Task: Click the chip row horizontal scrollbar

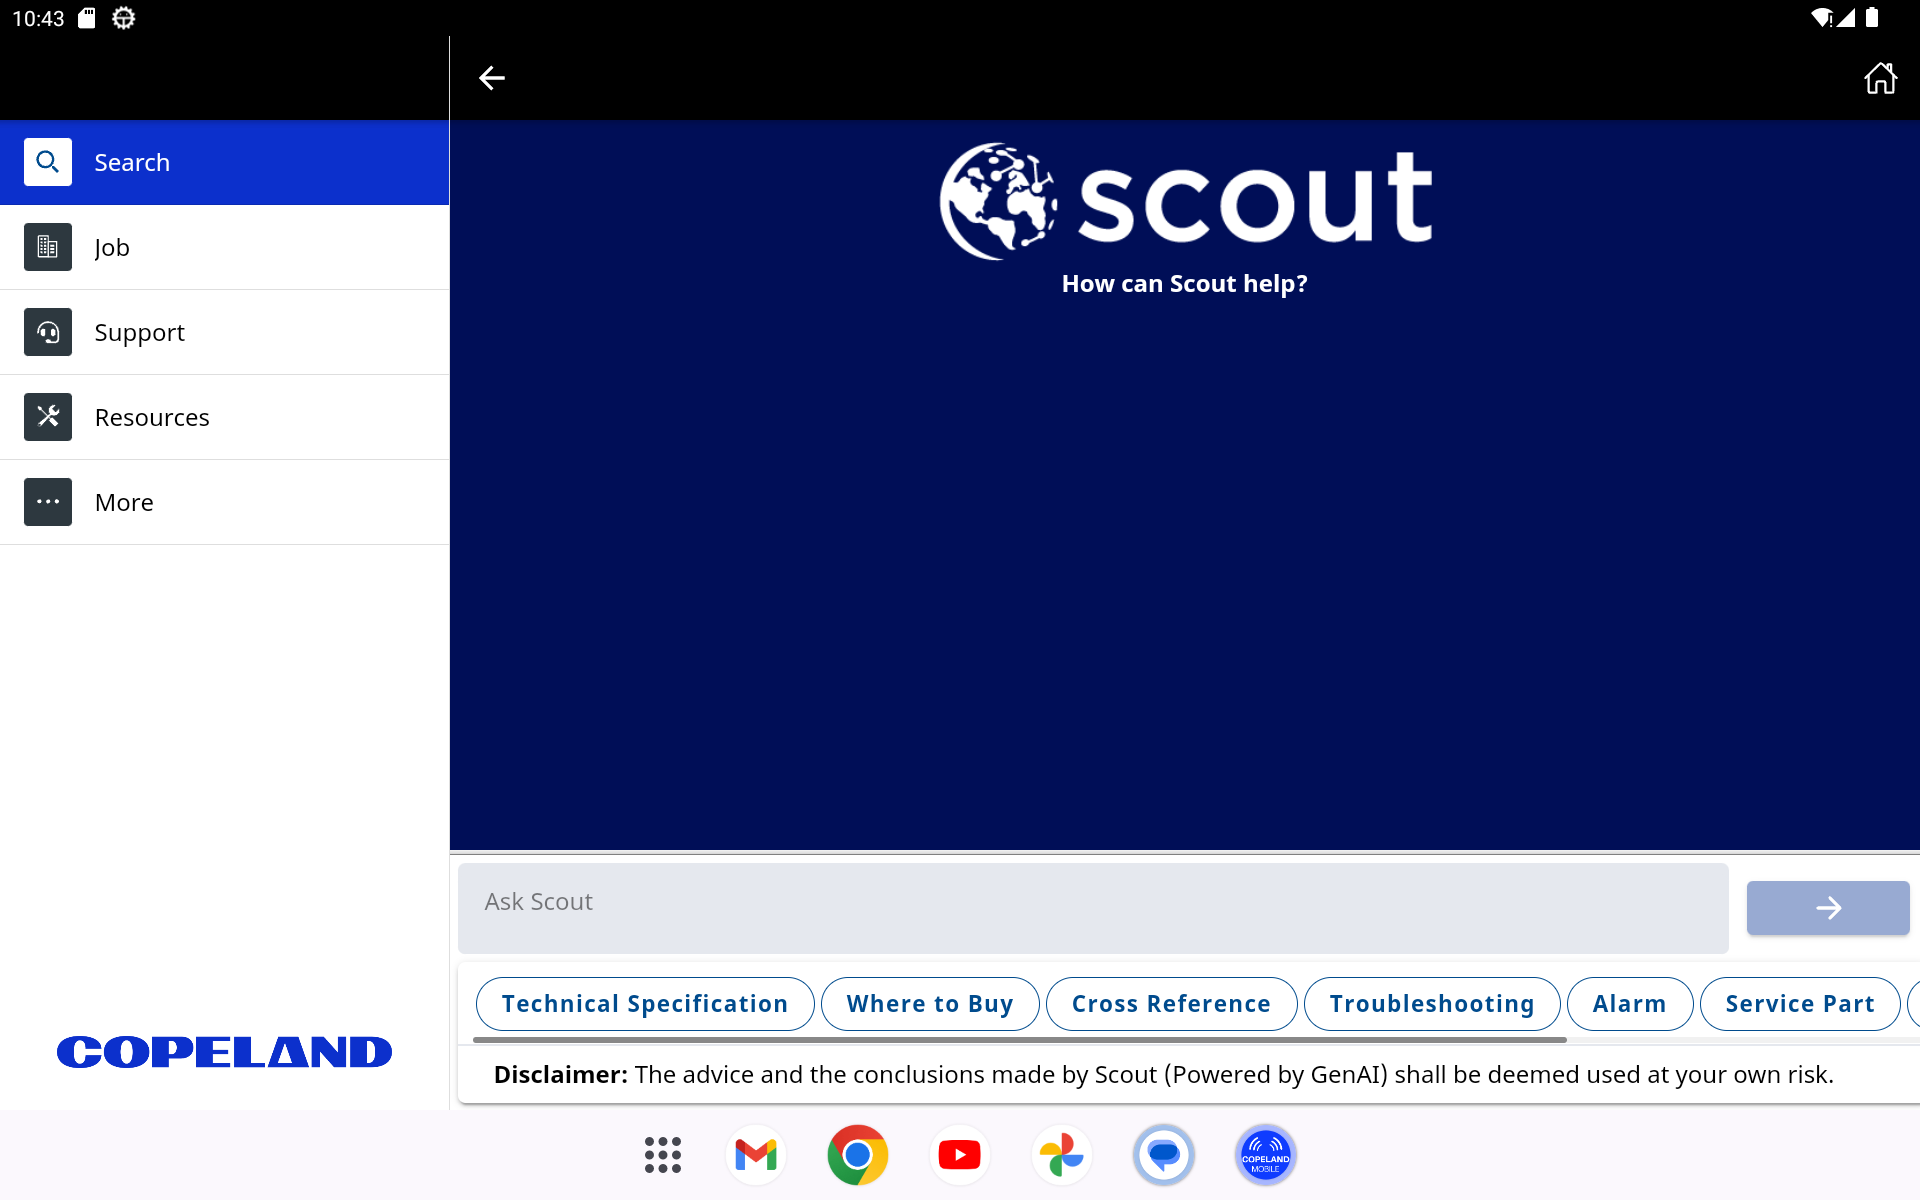Action: click(x=1020, y=1040)
